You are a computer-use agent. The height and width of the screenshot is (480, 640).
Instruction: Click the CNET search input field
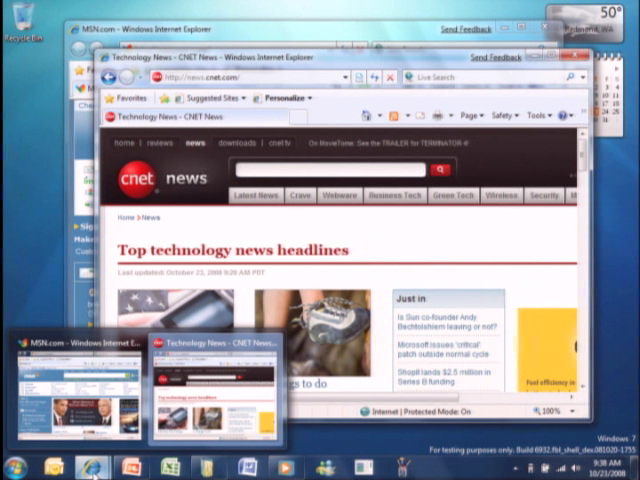point(331,169)
